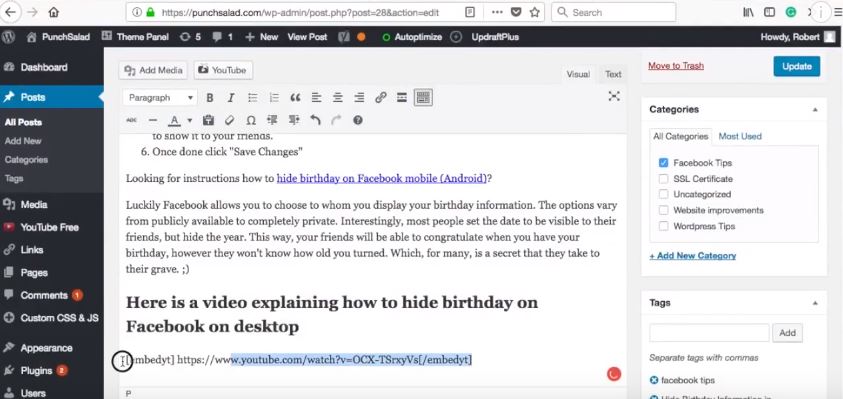Open Categories under Posts
The height and width of the screenshot is (399, 843).
tap(26, 160)
